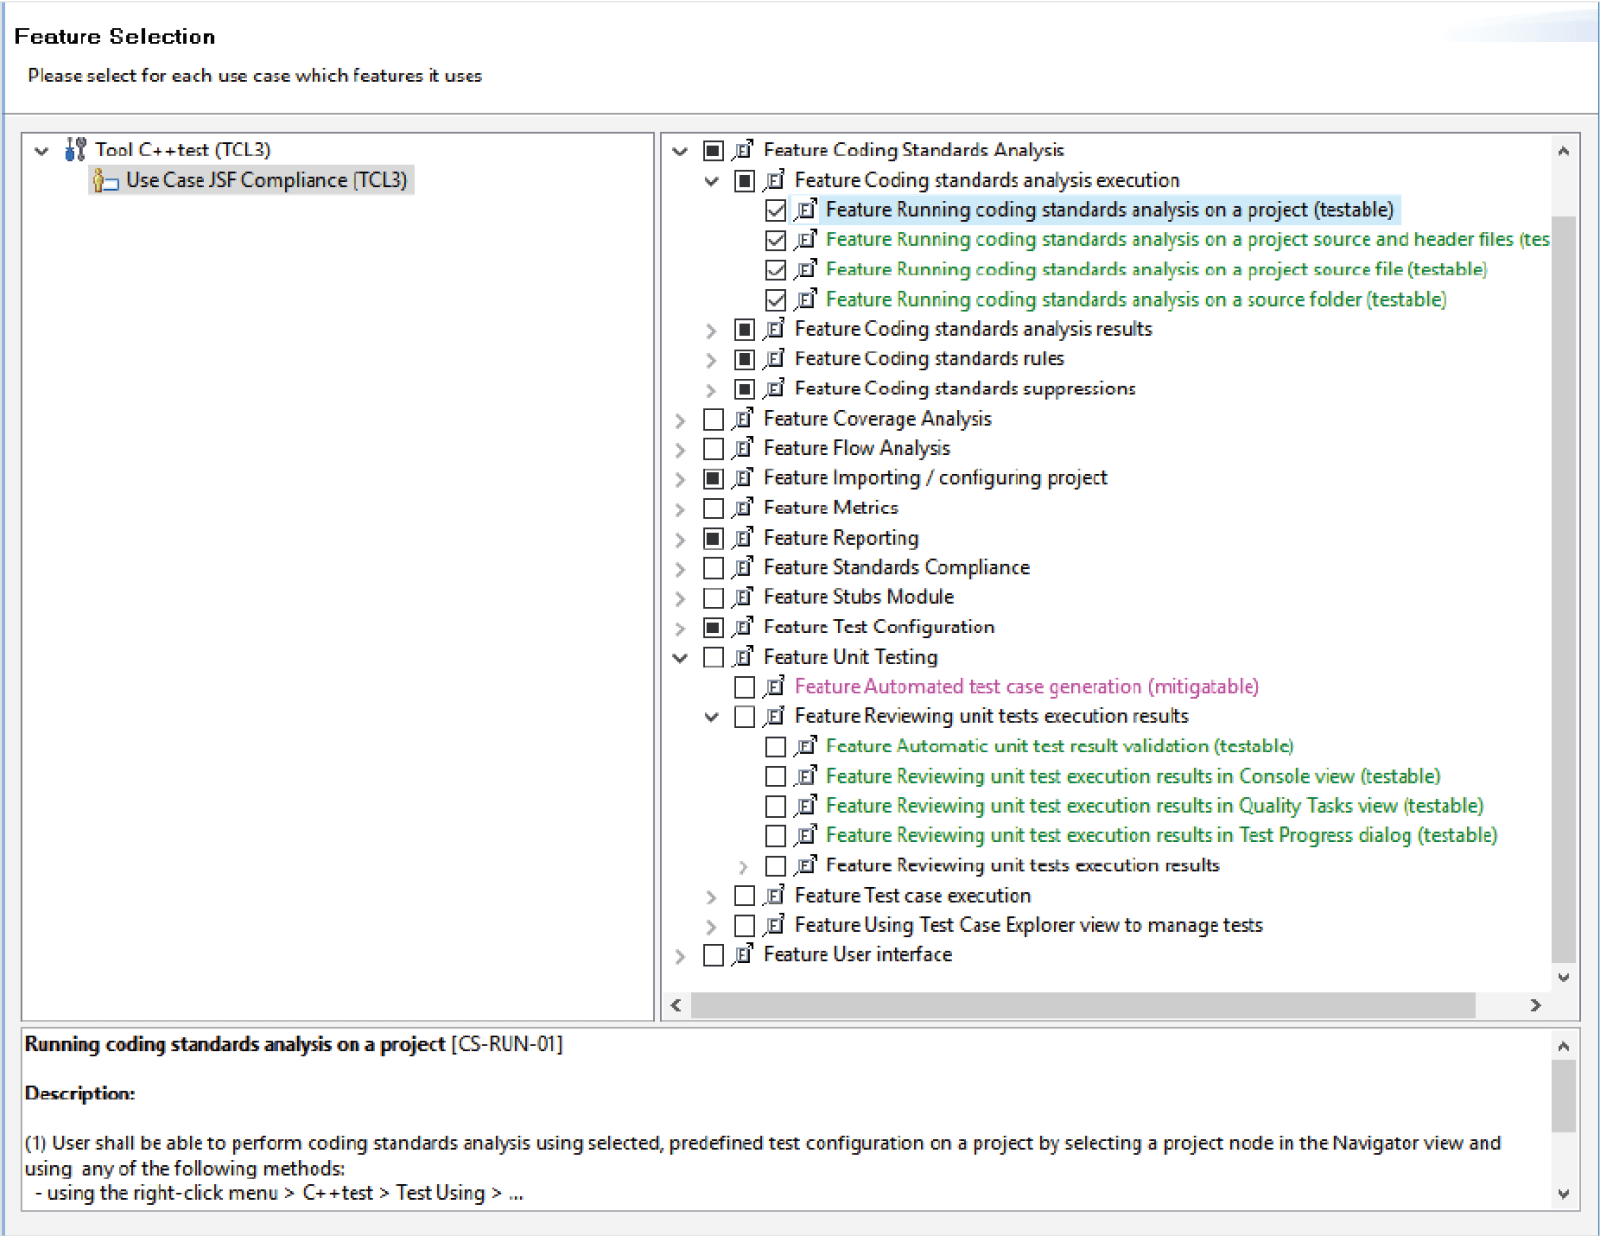This screenshot has width=1600, height=1236.
Task: Select Feature Importing / configuring project item
Action: [935, 478]
